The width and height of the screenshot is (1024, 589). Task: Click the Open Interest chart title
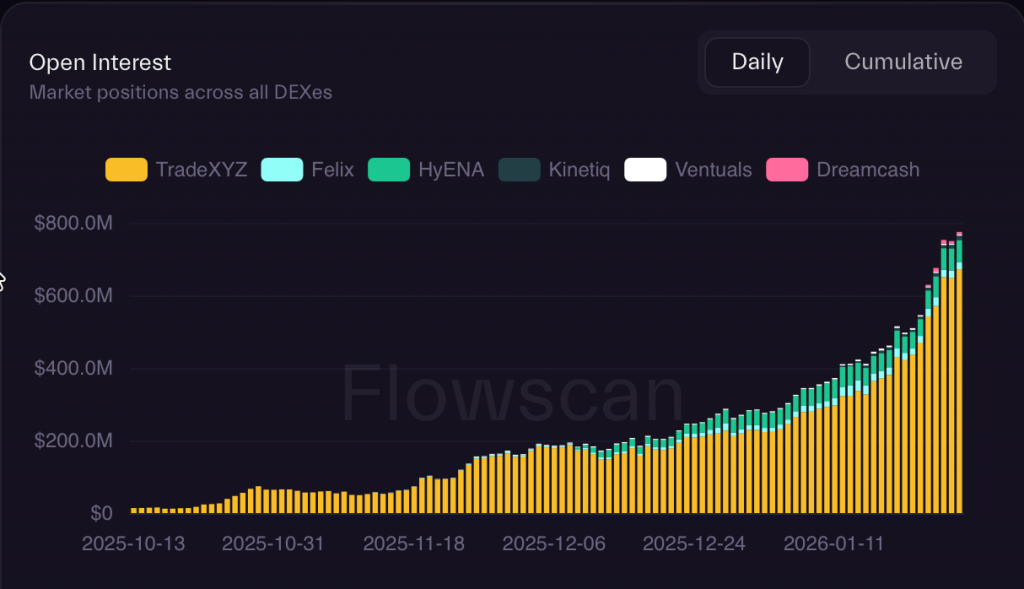click(x=100, y=62)
